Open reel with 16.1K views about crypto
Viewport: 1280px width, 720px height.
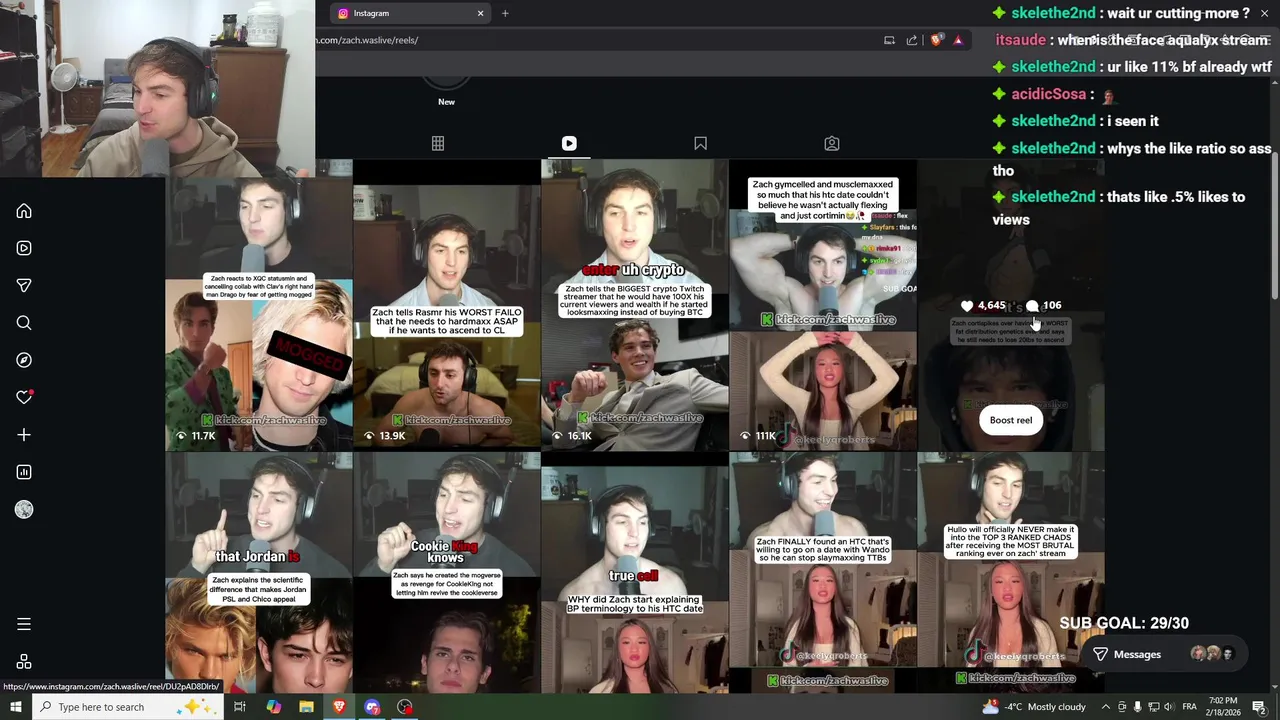click(635, 305)
